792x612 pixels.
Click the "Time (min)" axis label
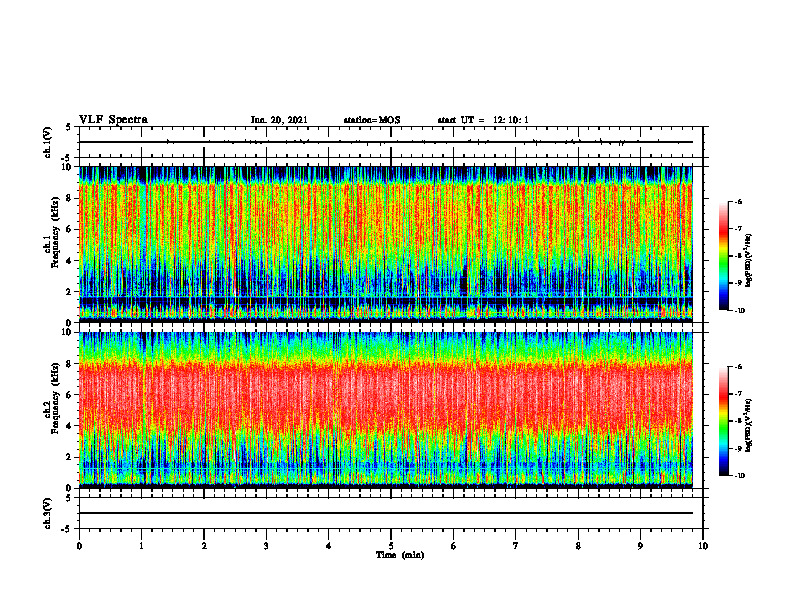[x=400, y=555]
